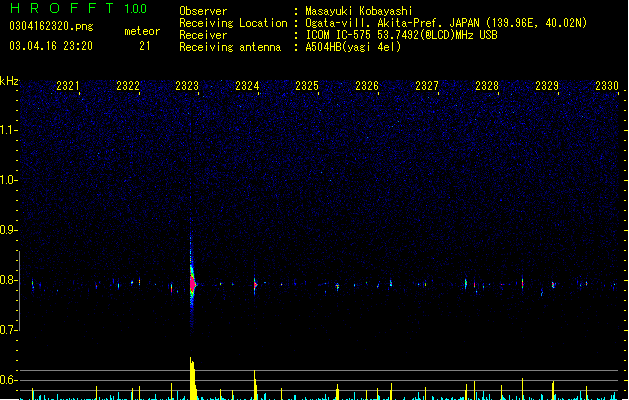The height and width of the screenshot is (400, 629).
Task: Click the 0304162320.png filename text
Action: (x=51, y=26)
